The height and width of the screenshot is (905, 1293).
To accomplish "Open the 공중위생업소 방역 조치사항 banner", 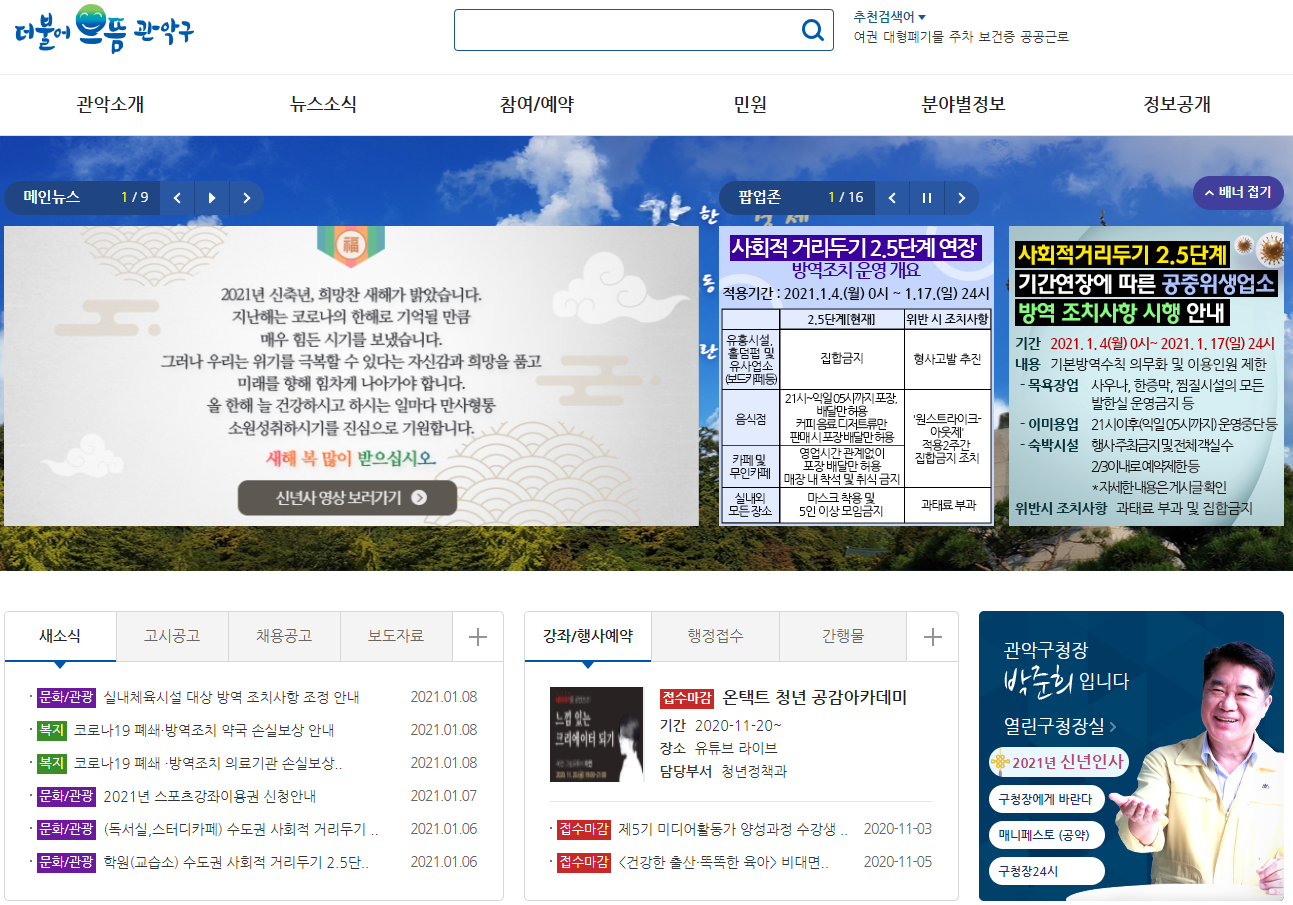I will click(x=1146, y=375).
